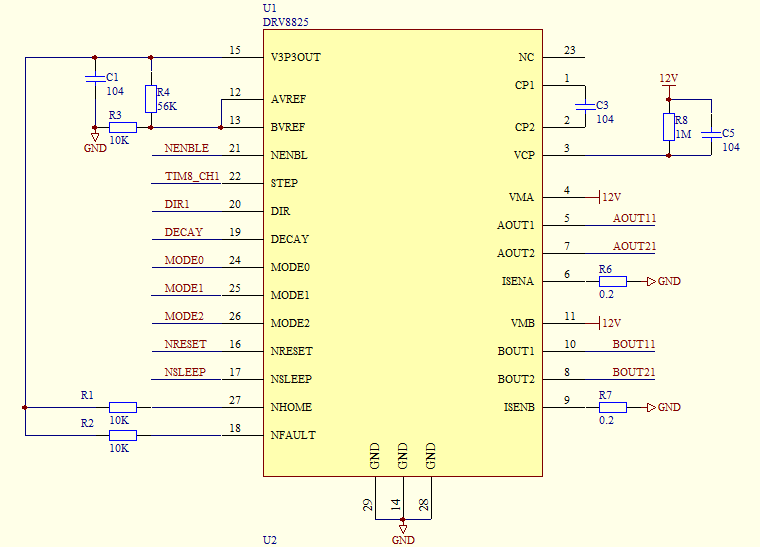
Task: Click the NHOME pin name
Action: click(291, 407)
